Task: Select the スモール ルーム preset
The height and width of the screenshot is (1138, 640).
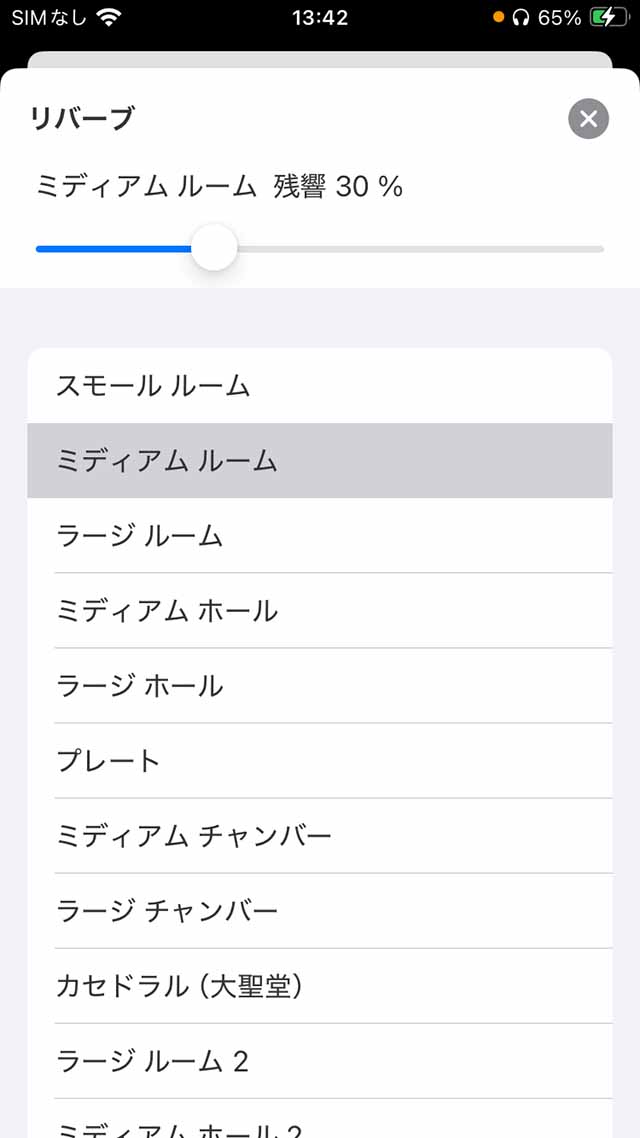Action: 320,385
